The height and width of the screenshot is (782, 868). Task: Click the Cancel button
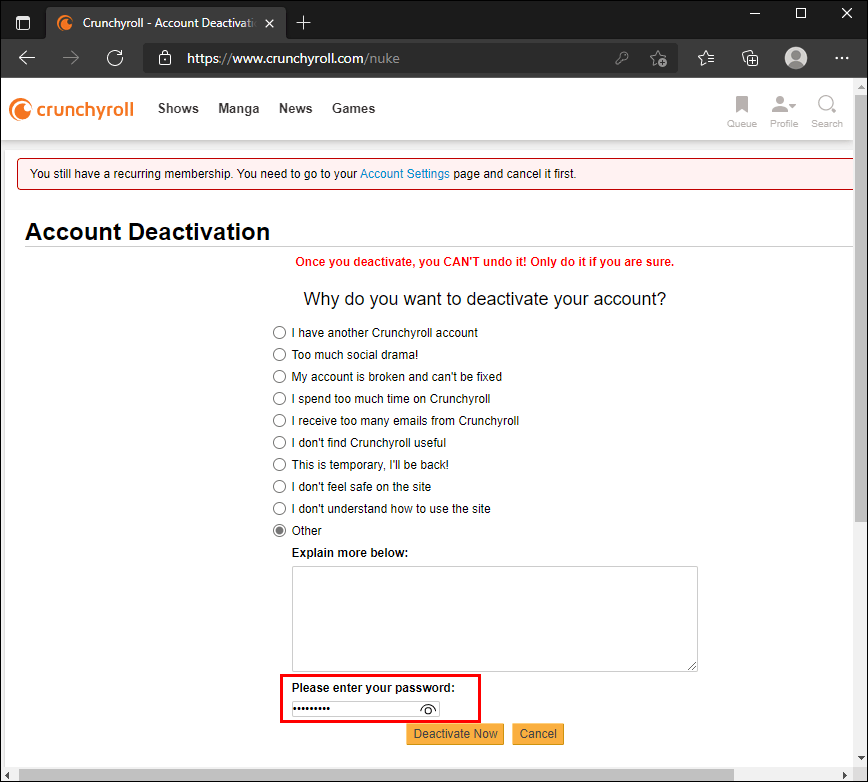point(538,734)
